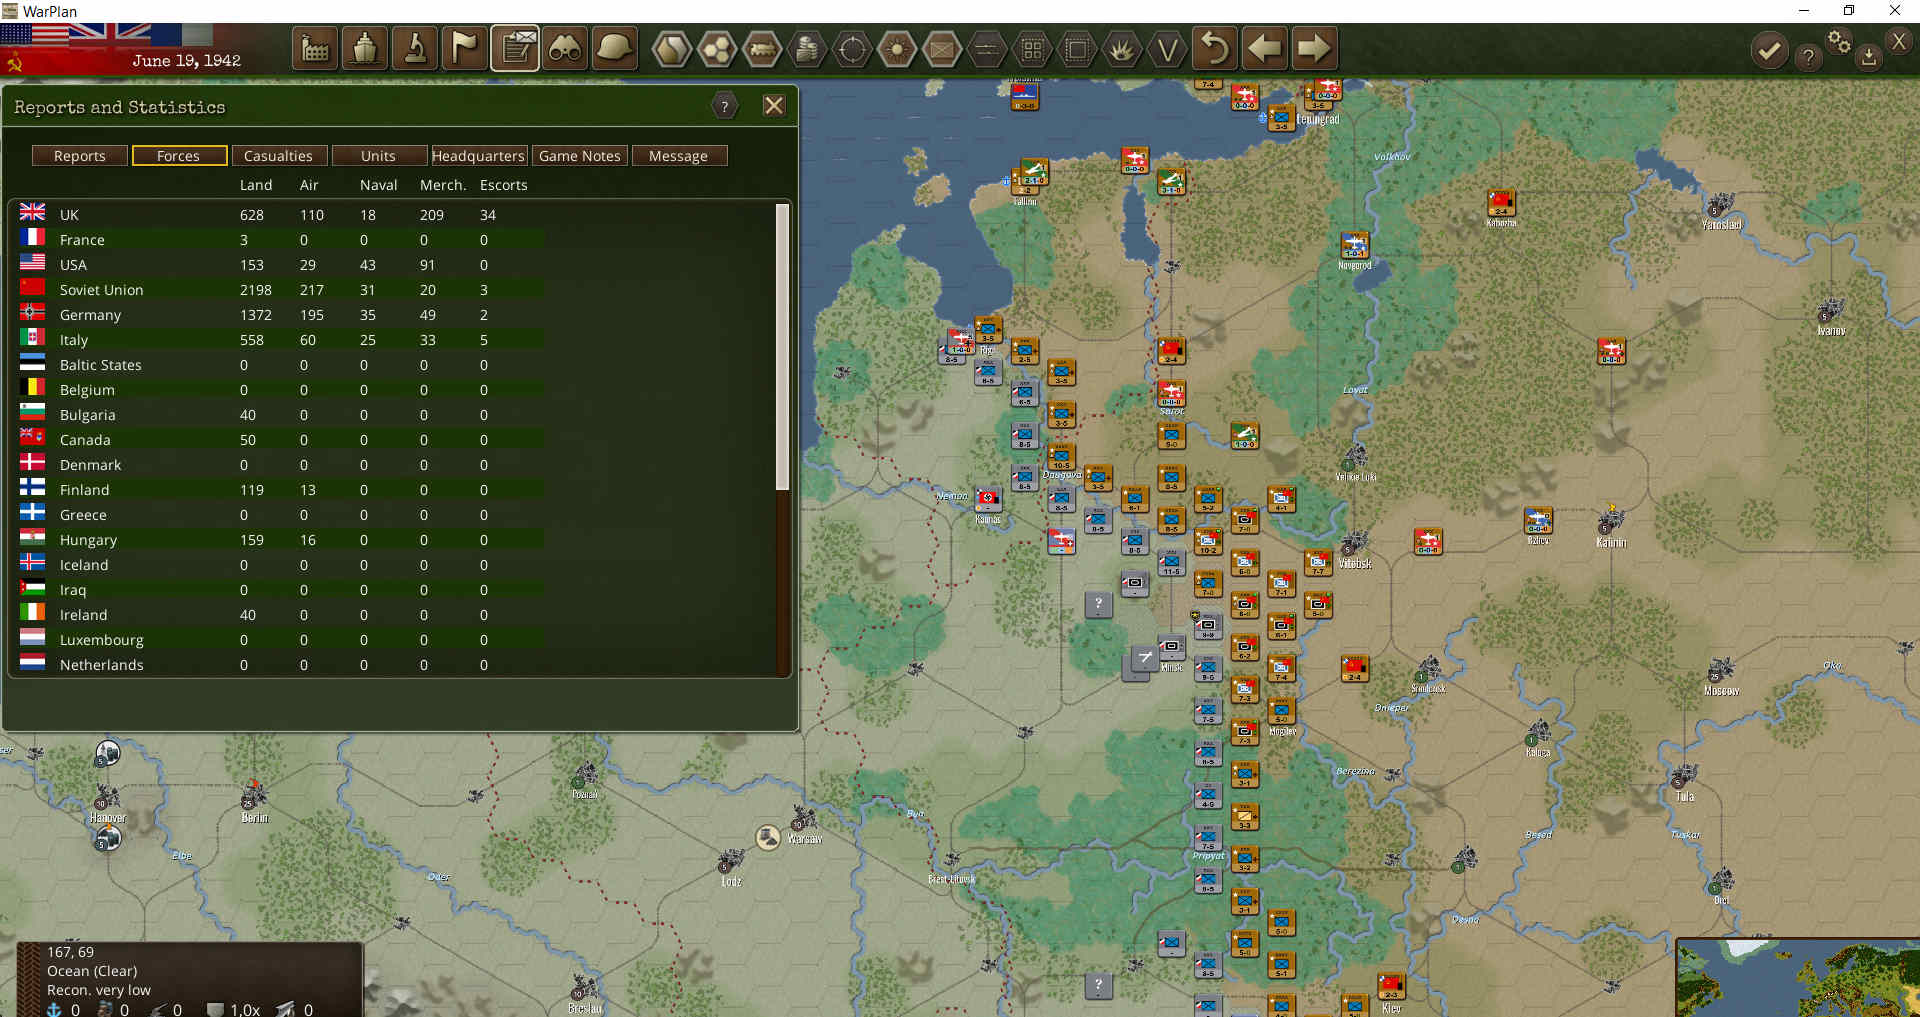Click the Hungary country row
Image resolution: width=1920 pixels, height=1017 pixels.
tap(282, 540)
